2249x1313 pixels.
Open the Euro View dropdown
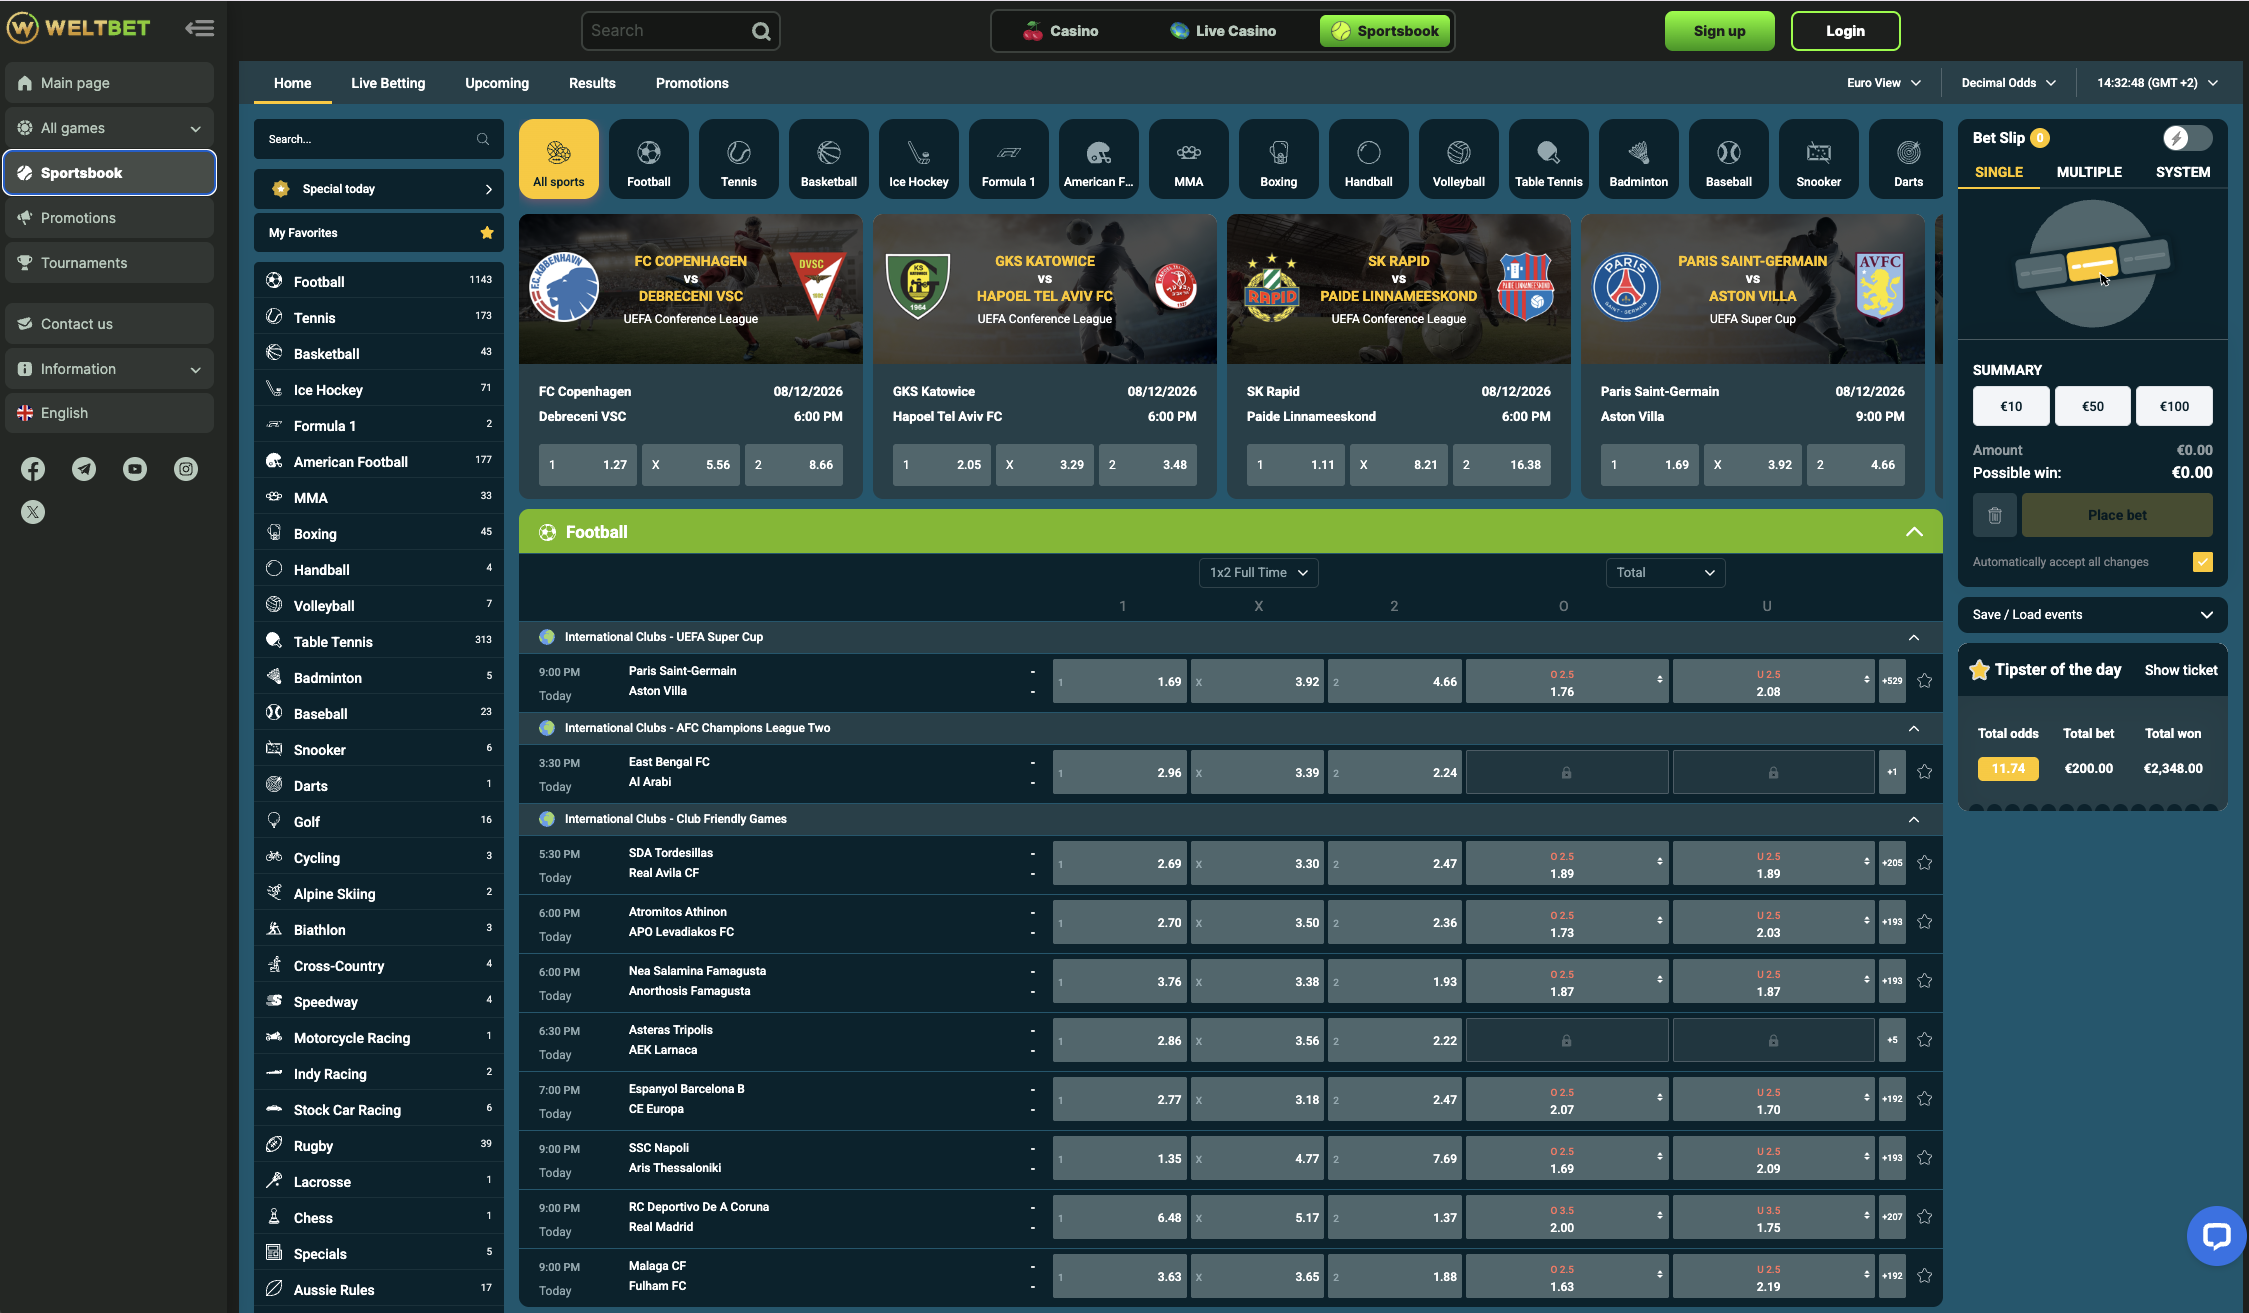(x=1884, y=83)
